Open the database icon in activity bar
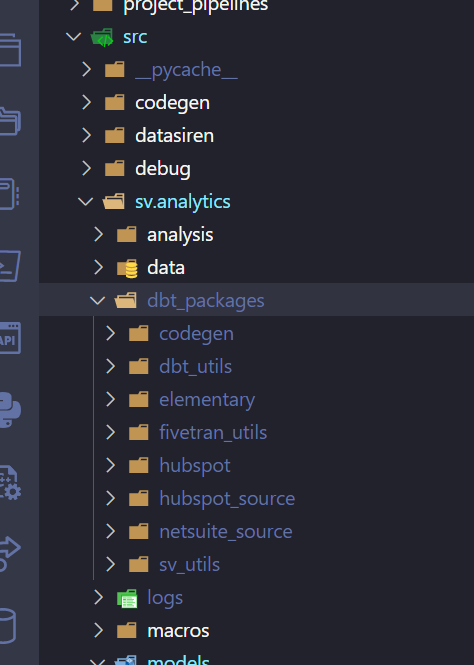The height and width of the screenshot is (665, 474). pyautogui.click(x=8, y=626)
